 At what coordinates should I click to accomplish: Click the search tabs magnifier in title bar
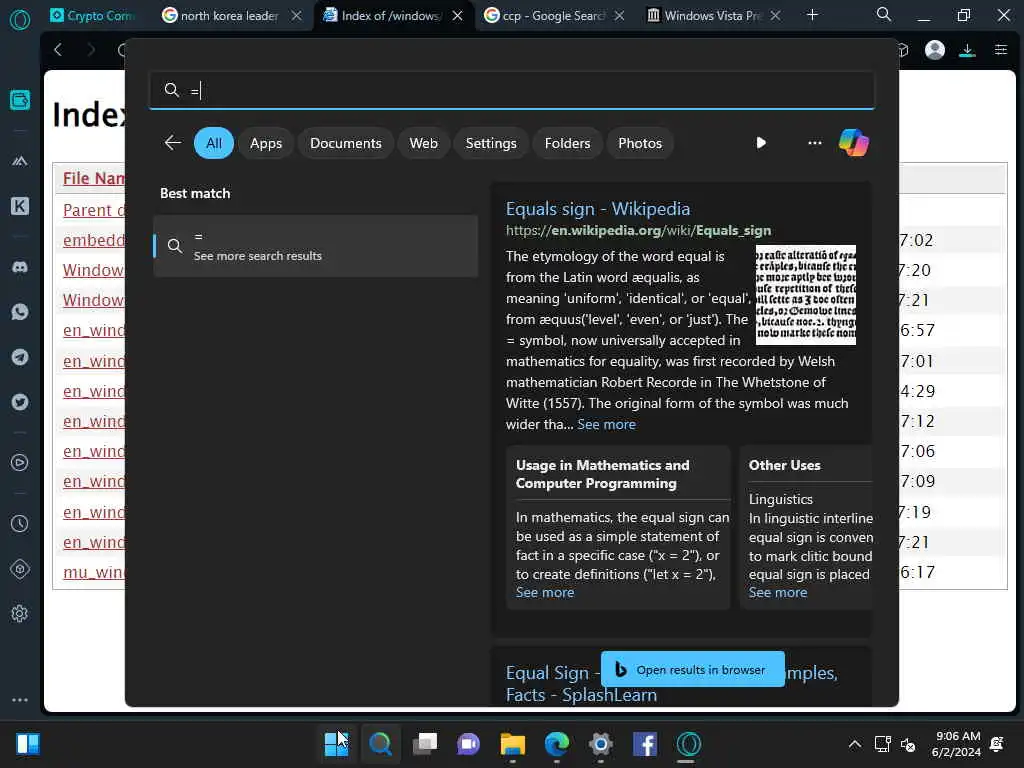(884, 14)
